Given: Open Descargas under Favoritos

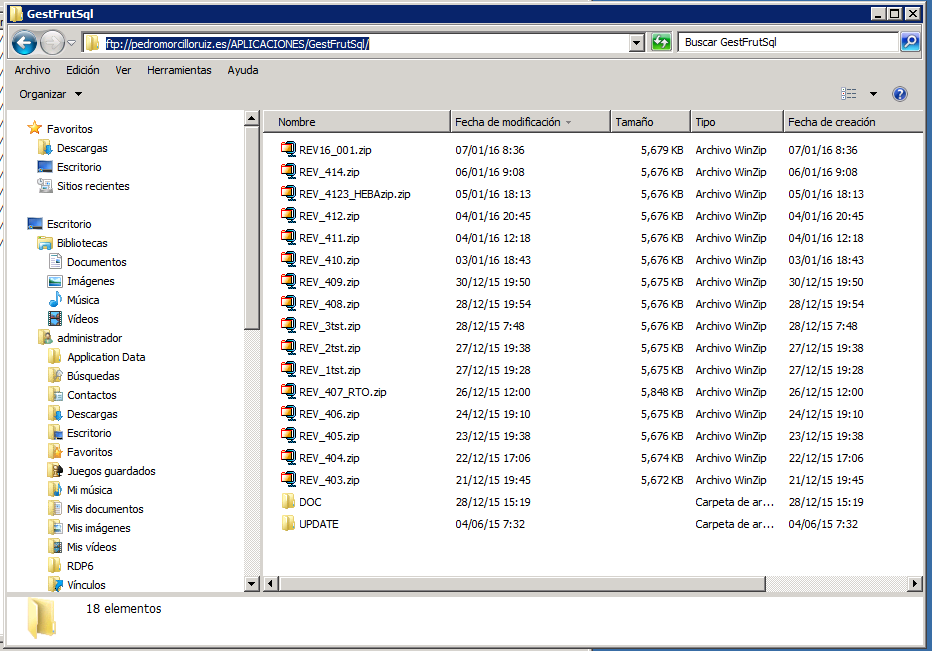Looking at the screenshot, I should (81, 148).
